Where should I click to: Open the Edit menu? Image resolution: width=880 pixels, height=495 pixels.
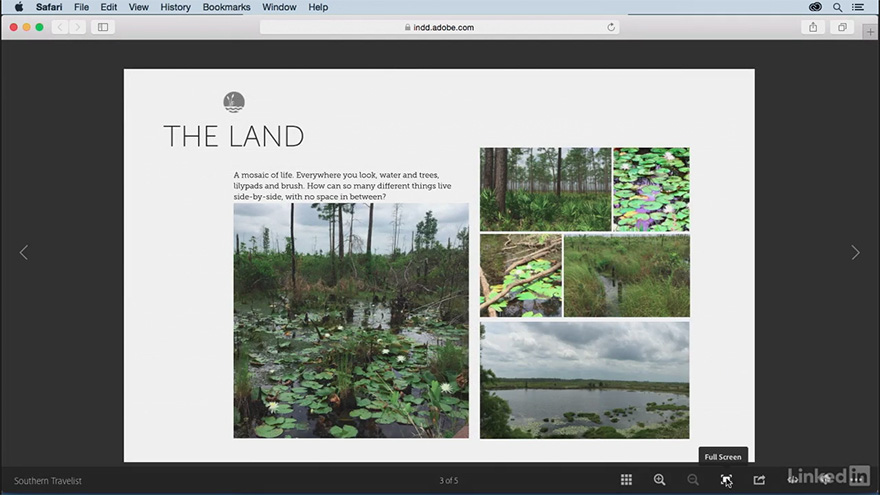click(x=108, y=7)
